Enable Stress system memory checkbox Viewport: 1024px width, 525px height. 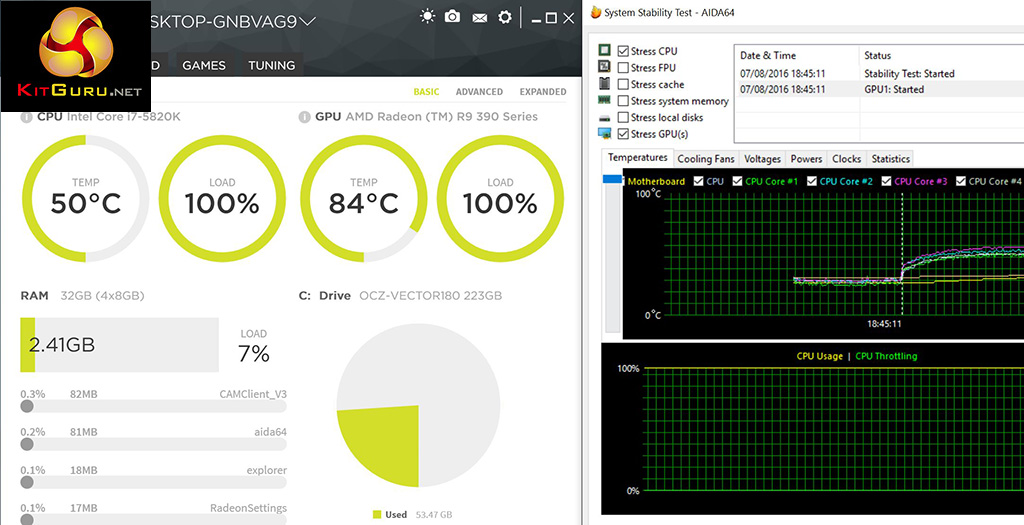(623, 101)
